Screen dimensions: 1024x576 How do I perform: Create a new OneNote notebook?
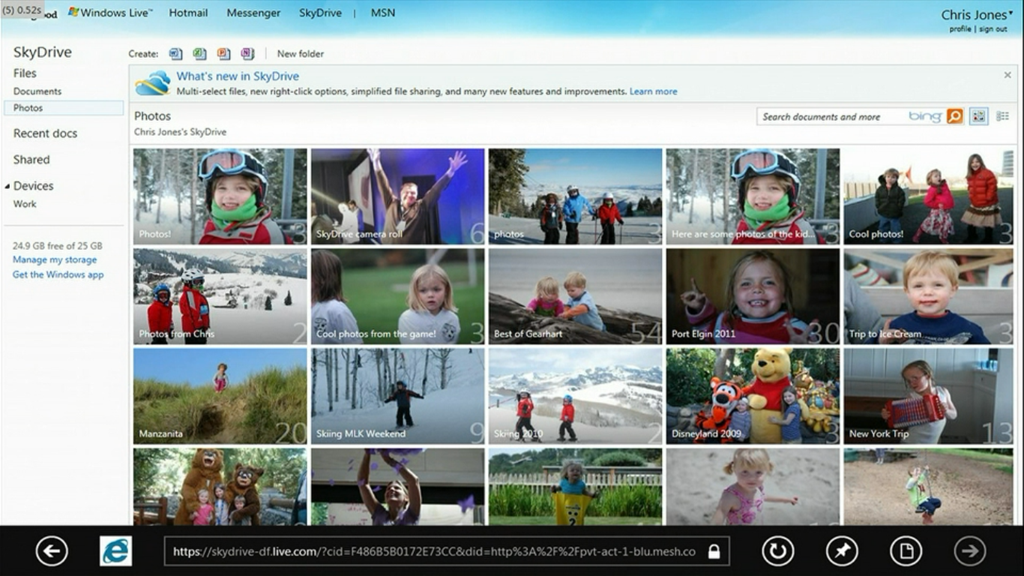tap(247, 54)
